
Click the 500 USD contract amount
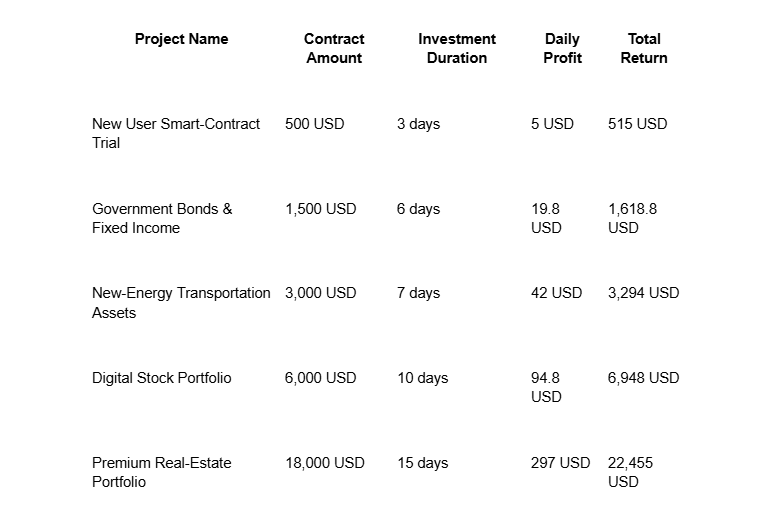click(x=314, y=124)
